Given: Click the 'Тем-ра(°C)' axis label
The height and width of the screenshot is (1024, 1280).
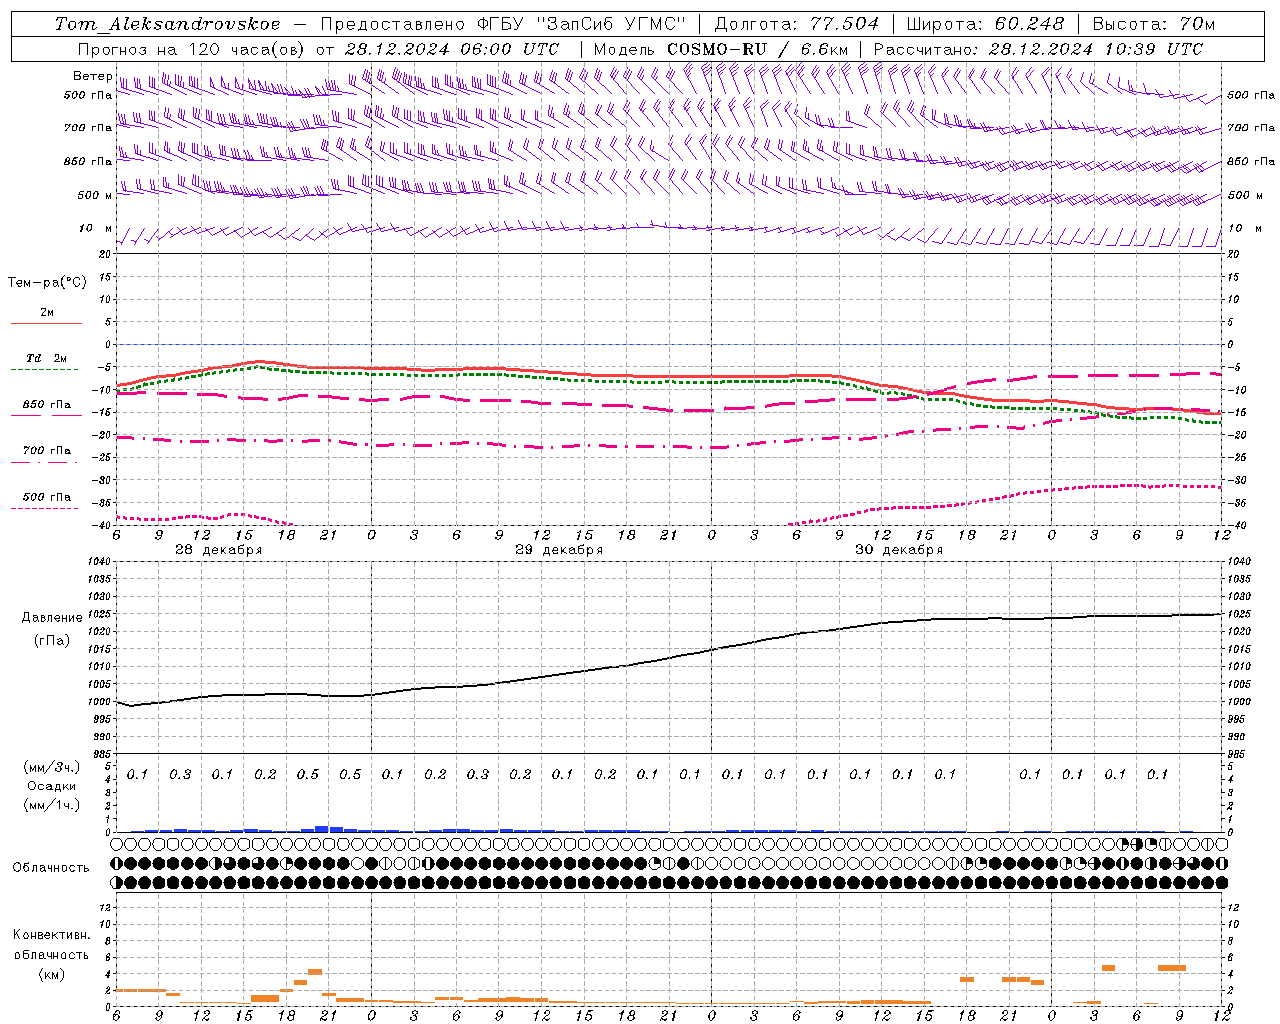Looking at the screenshot, I should pyautogui.click(x=47, y=283).
